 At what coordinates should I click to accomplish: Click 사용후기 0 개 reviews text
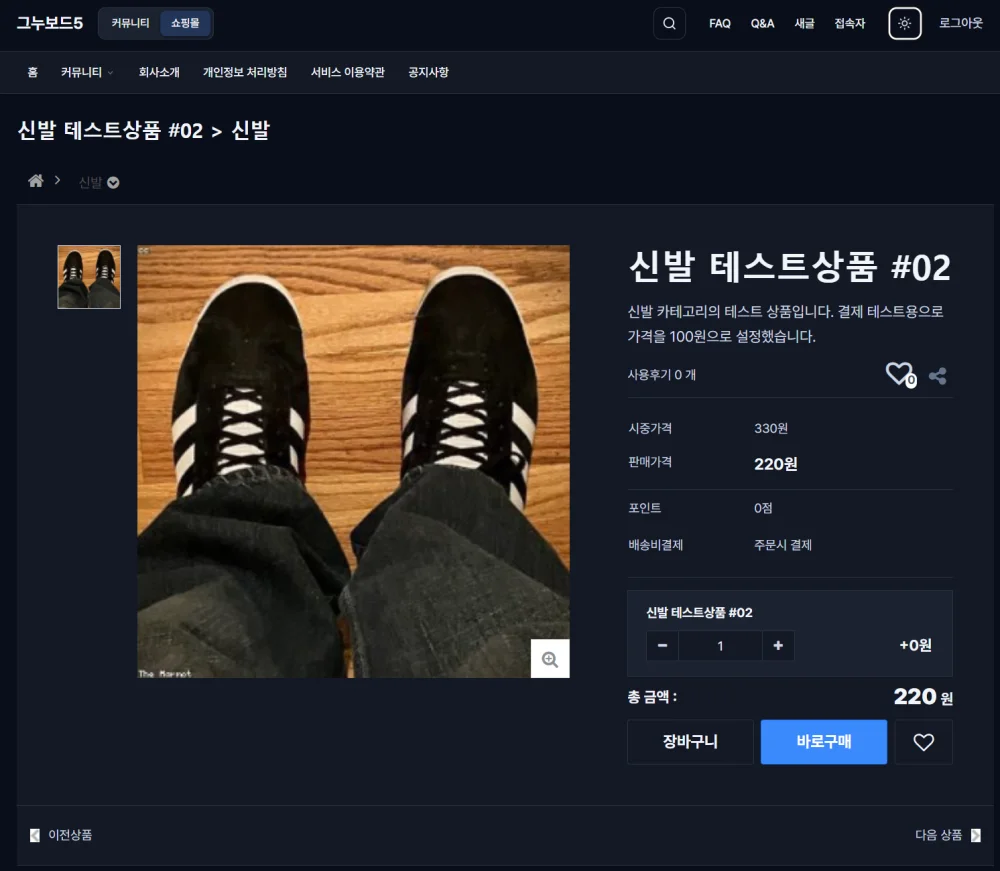(661, 375)
